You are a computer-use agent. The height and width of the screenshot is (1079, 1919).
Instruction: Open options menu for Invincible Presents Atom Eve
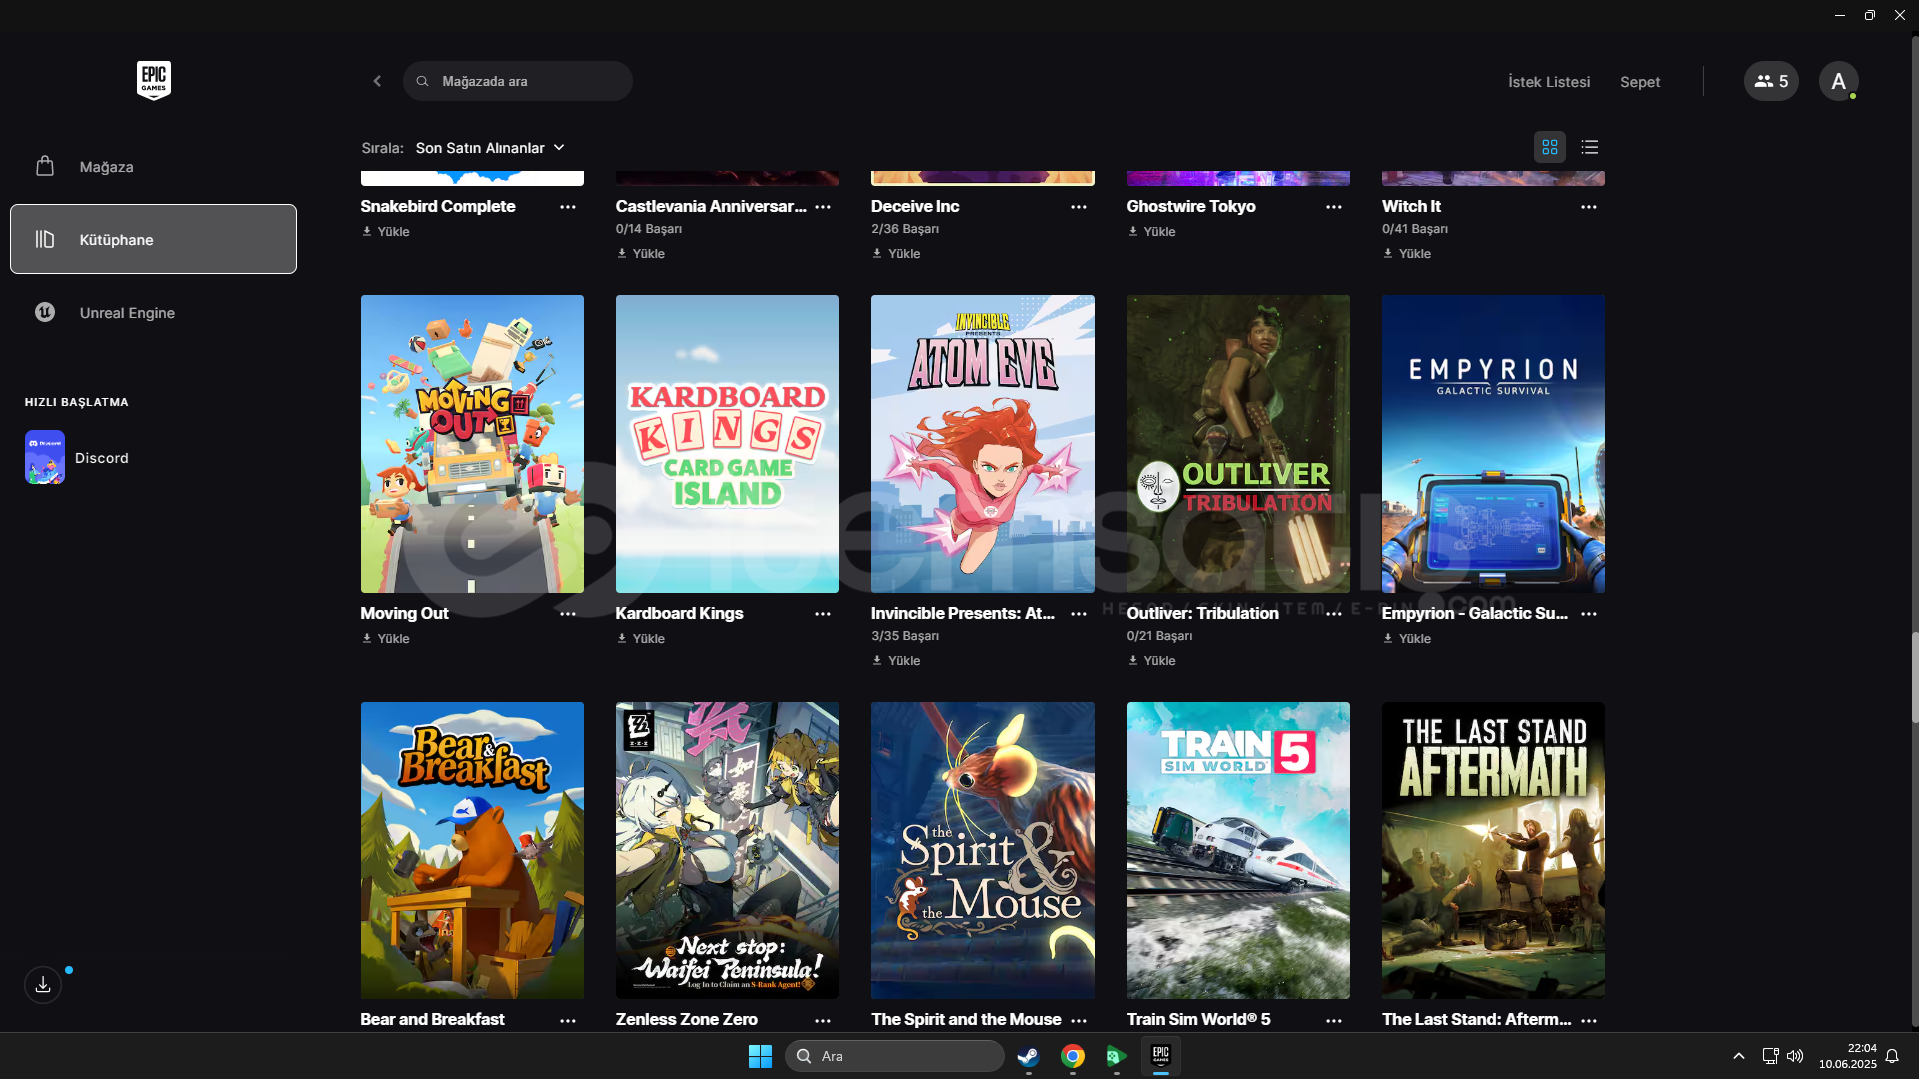click(x=1079, y=614)
